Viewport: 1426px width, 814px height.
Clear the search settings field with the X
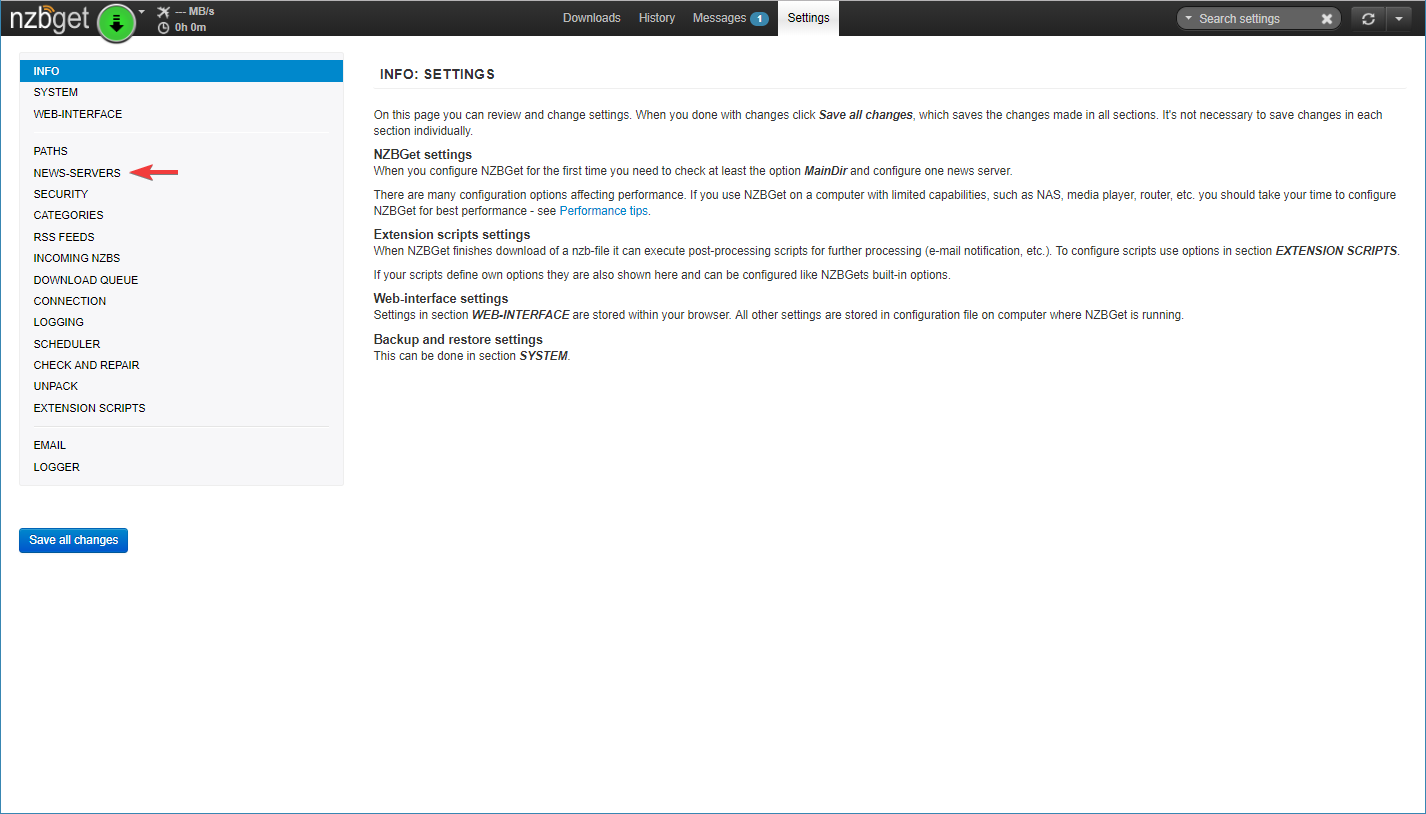(1327, 19)
